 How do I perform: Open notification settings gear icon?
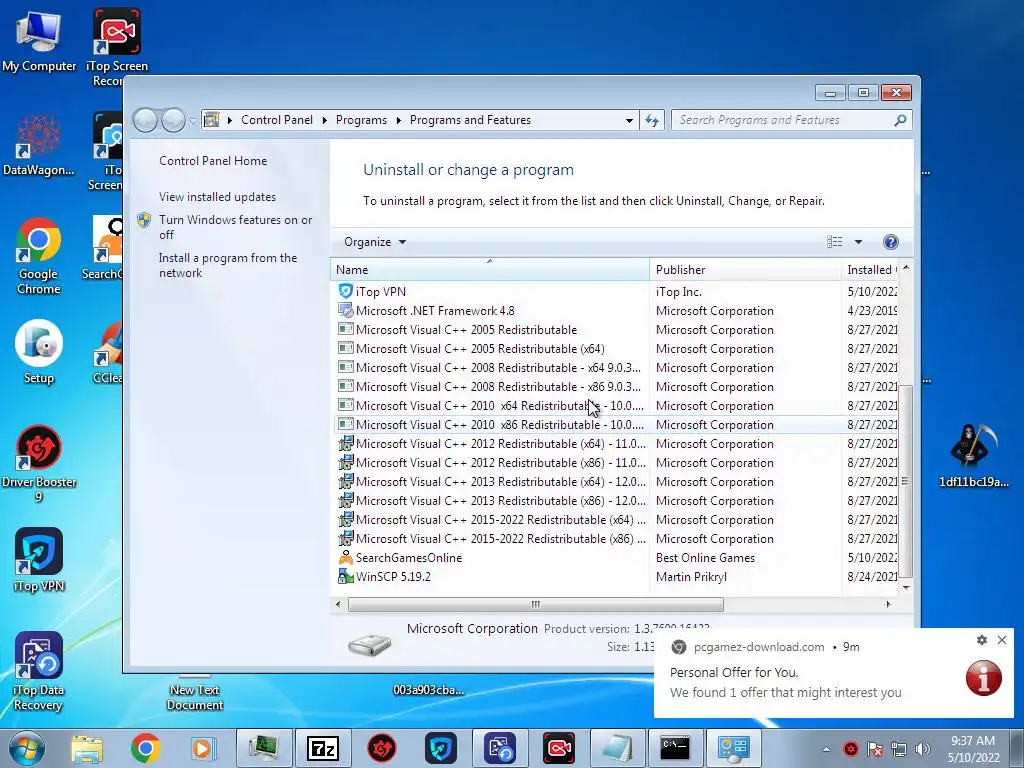(982, 640)
